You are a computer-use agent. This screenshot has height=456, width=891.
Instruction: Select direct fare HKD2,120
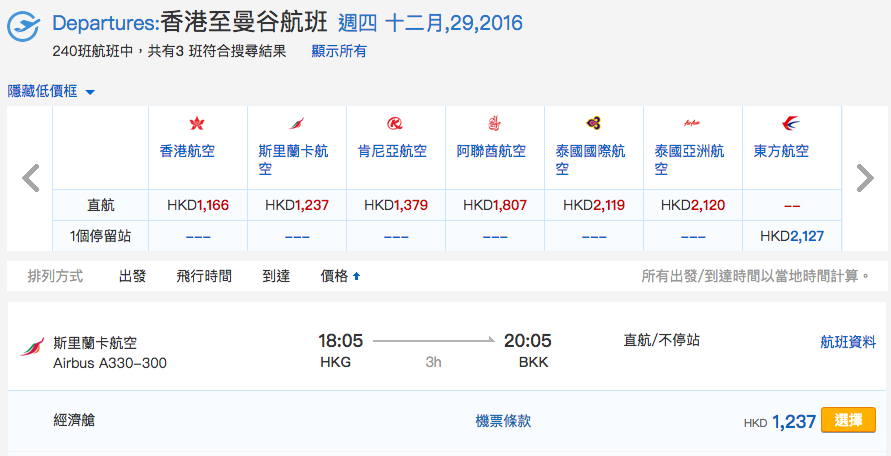pyautogui.click(x=693, y=205)
